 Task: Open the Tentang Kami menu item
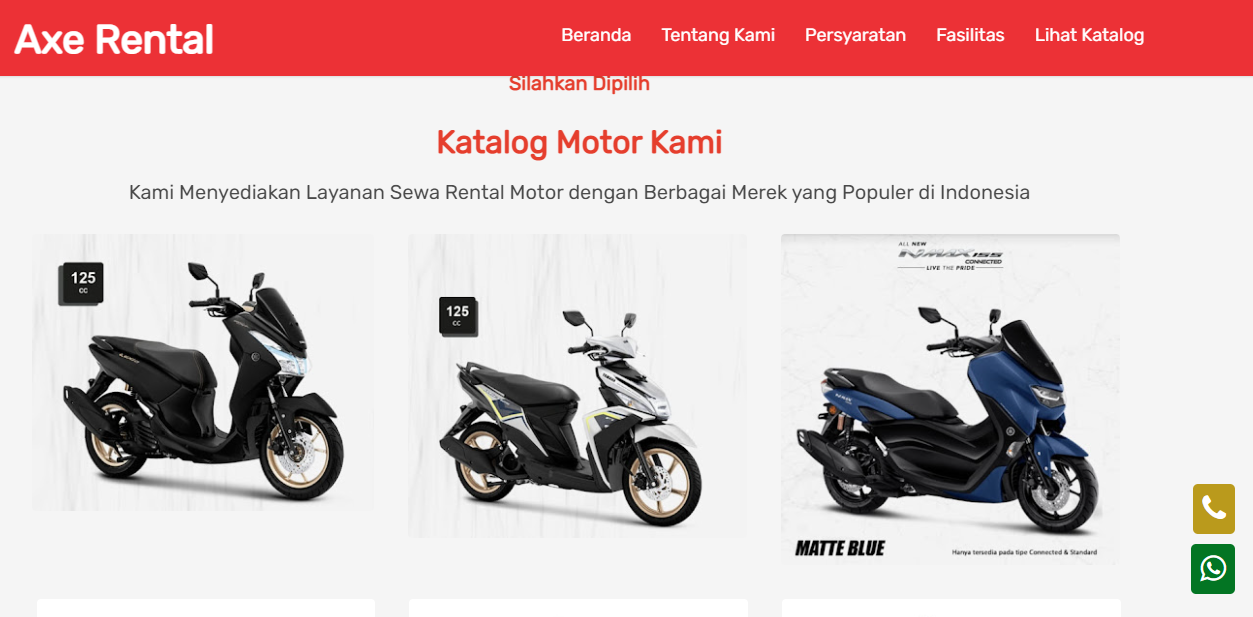718,35
